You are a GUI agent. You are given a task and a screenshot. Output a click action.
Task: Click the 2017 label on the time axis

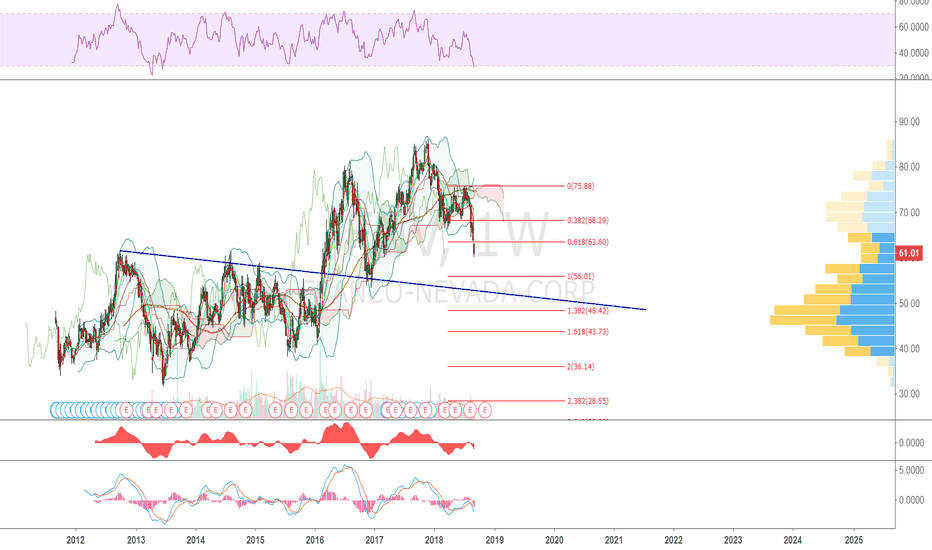point(374,540)
